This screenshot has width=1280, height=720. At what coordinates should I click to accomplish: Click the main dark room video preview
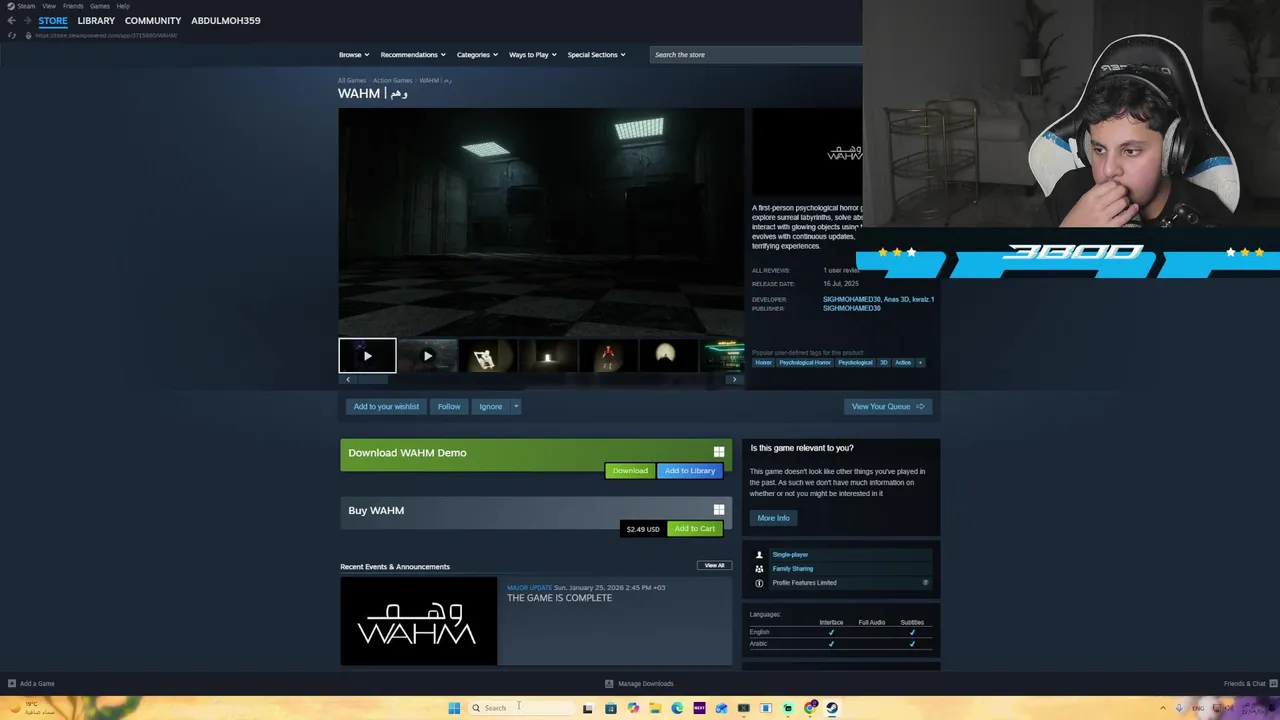coord(541,223)
